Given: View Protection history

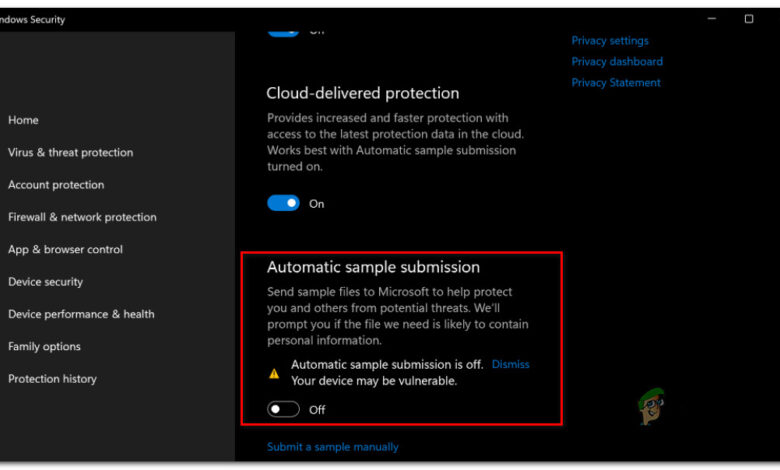Looking at the screenshot, I should [52, 379].
